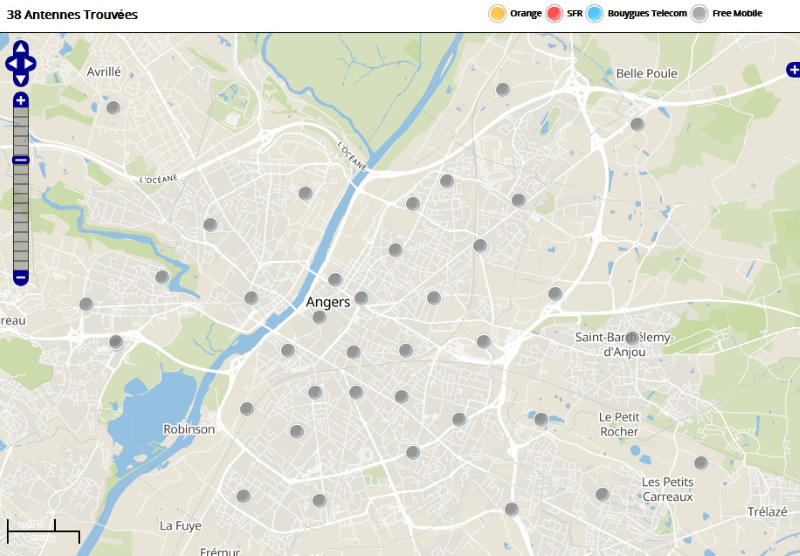Pan the map right with arrow control
Image resolution: width=800 pixels, height=556 pixels.
coord(31,64)
